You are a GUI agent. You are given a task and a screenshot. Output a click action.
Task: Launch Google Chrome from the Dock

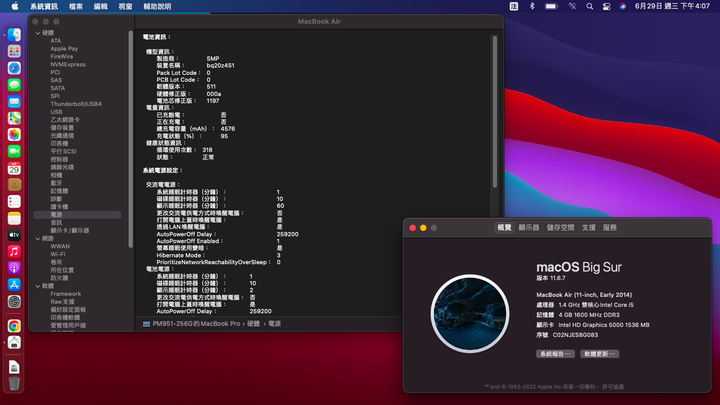click(x=14, y=326)
